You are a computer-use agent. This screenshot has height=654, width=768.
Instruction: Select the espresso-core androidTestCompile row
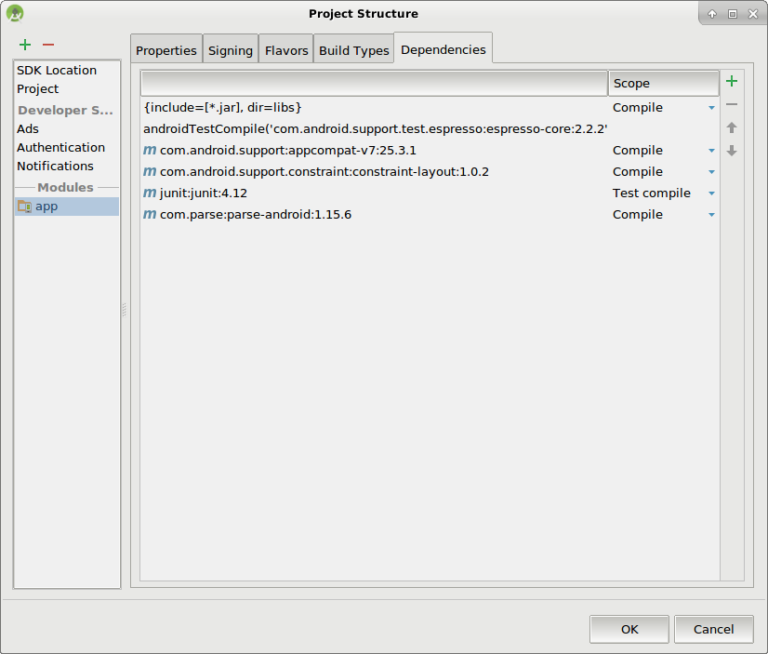(375, 129)
